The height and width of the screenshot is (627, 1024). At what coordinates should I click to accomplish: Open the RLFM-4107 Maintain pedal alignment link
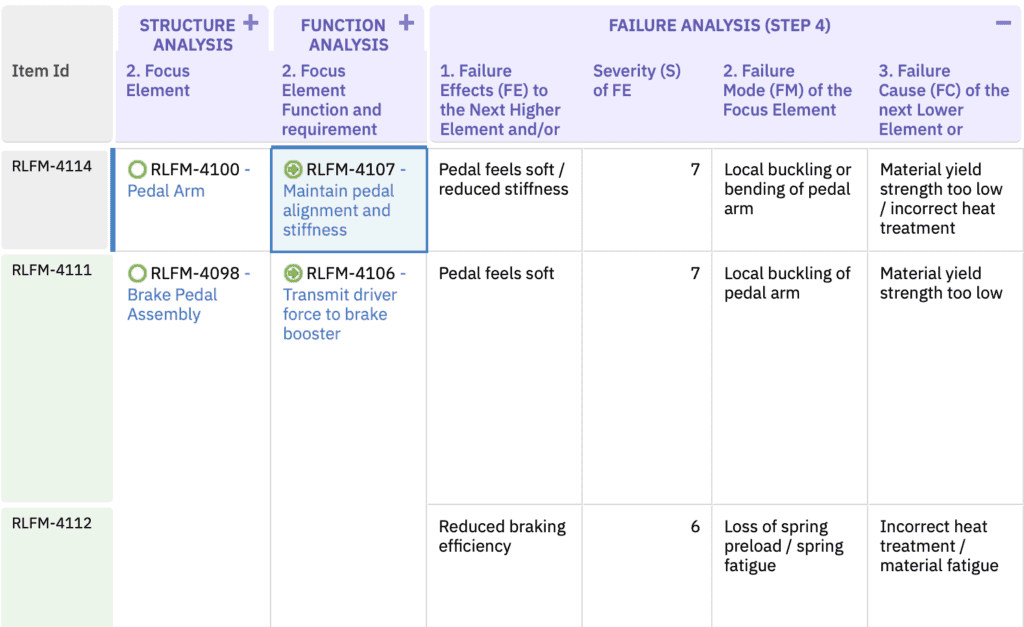pyautogui.click(x=337, y=210)
